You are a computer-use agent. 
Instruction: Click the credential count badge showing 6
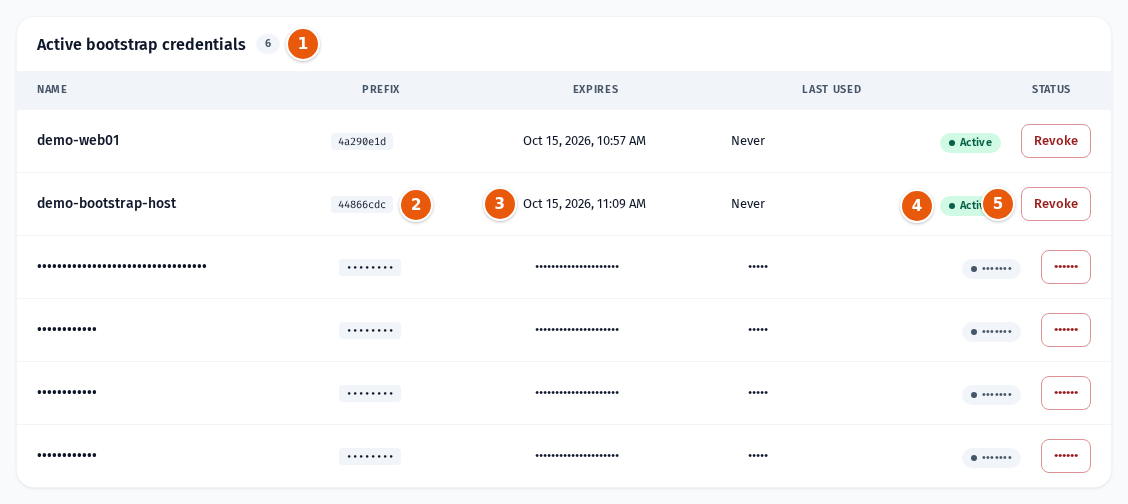pyautogui.click(x=268, y=44)
